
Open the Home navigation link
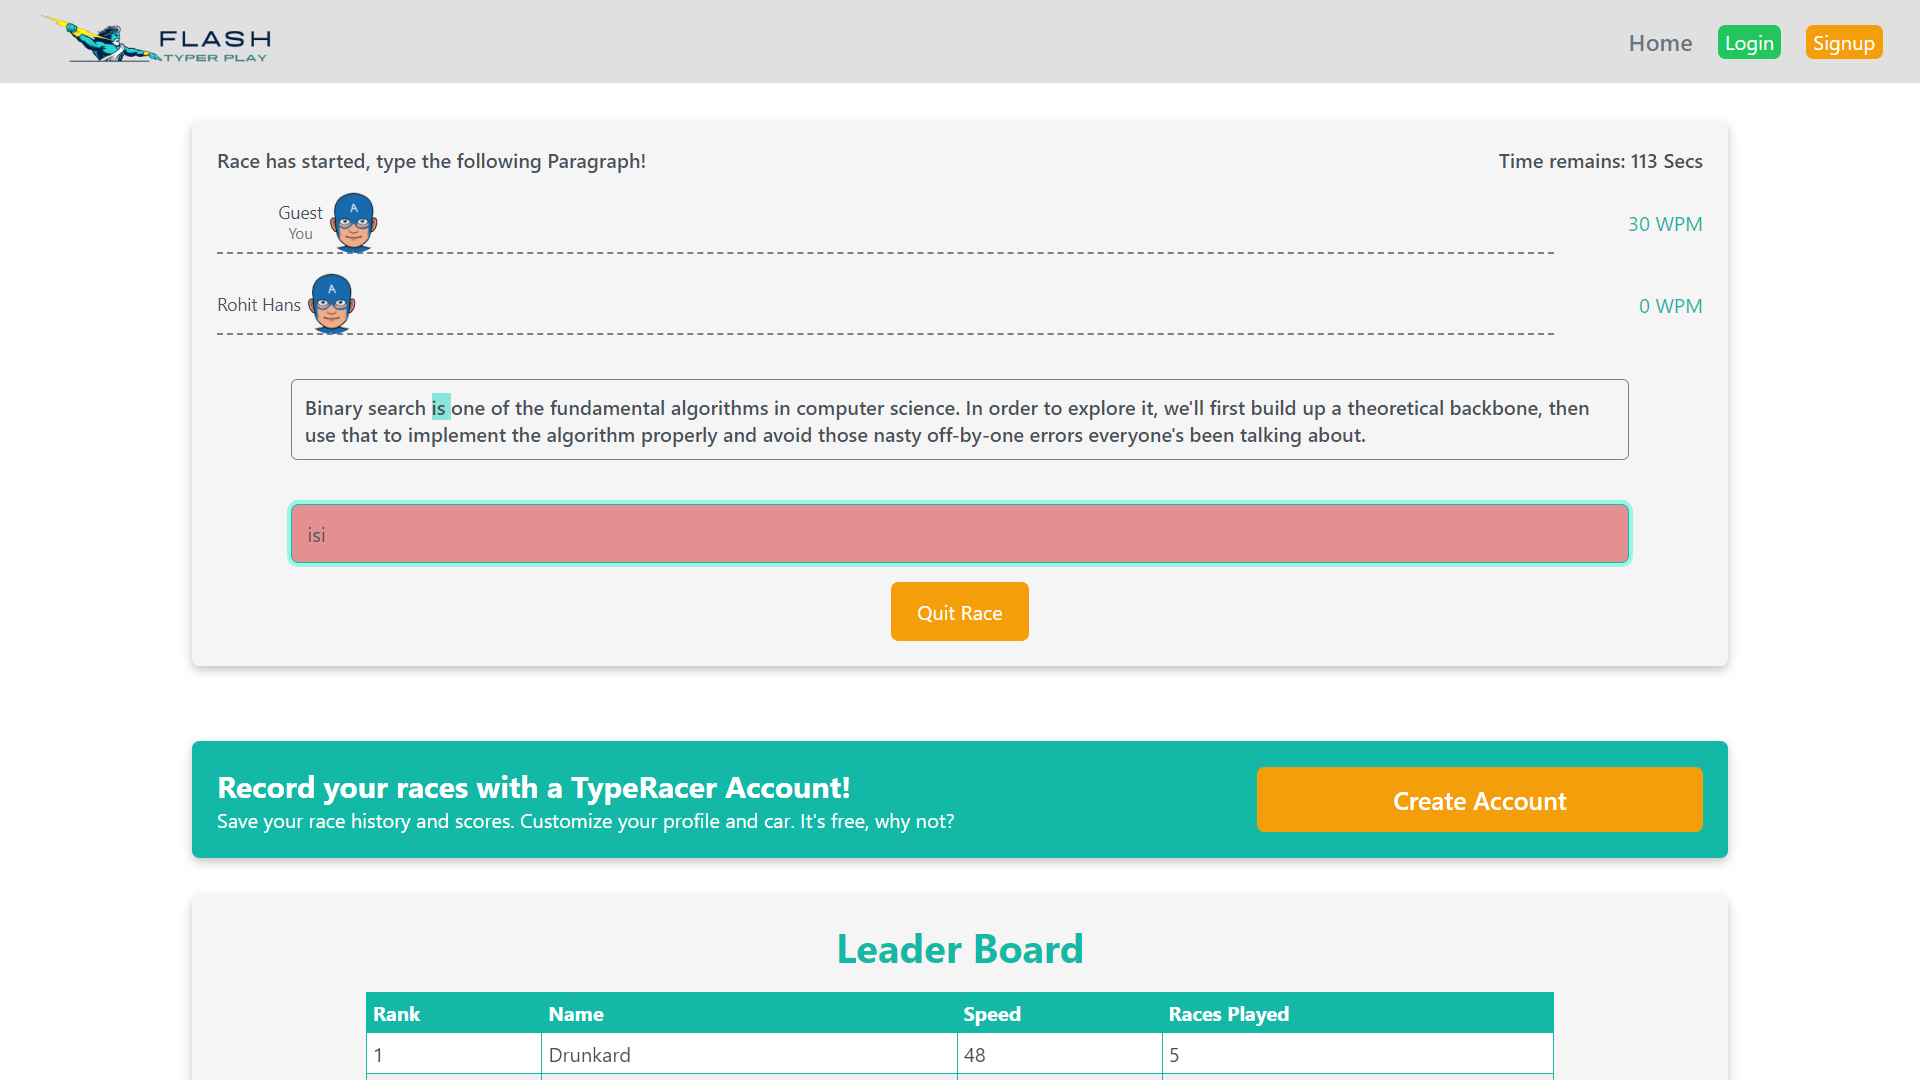(1660, 43)
